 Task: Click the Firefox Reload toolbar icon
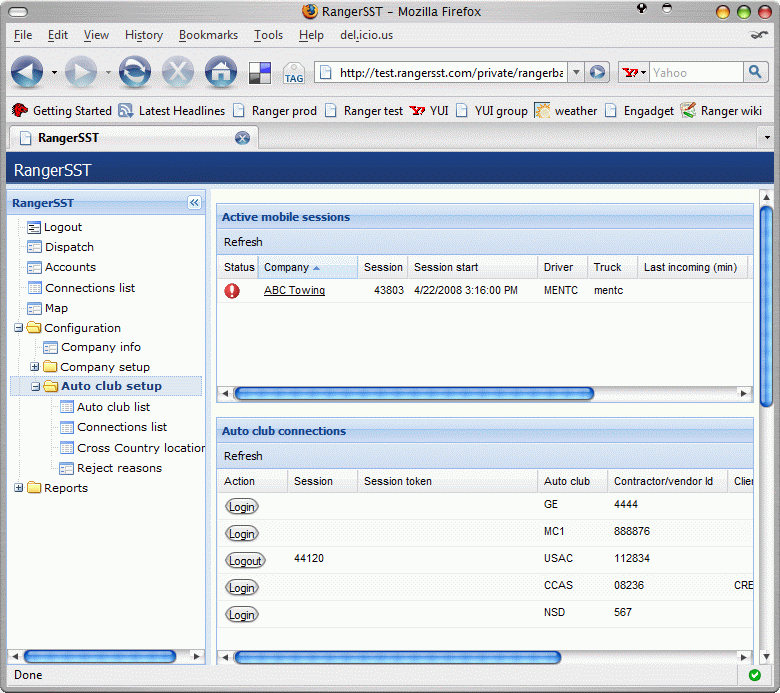coord(134,72)
